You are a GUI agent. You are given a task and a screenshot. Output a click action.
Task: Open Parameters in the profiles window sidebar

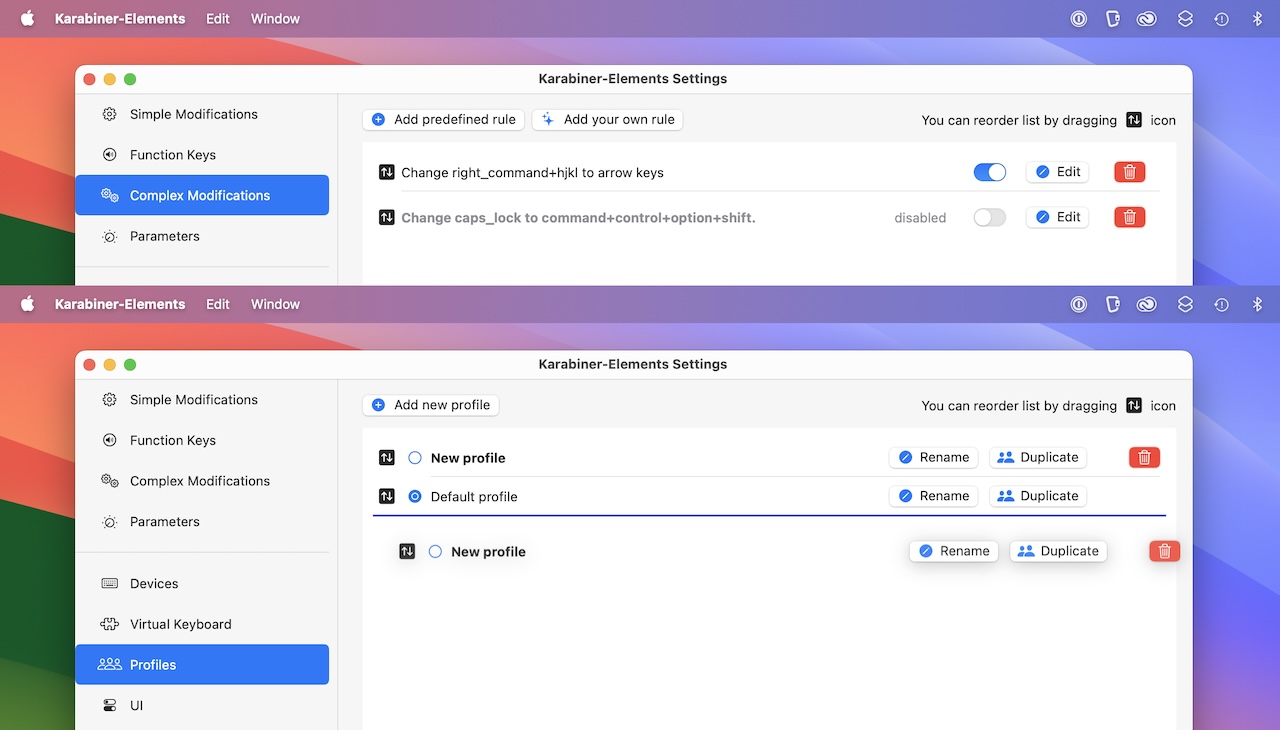click(x=202, y=521)
